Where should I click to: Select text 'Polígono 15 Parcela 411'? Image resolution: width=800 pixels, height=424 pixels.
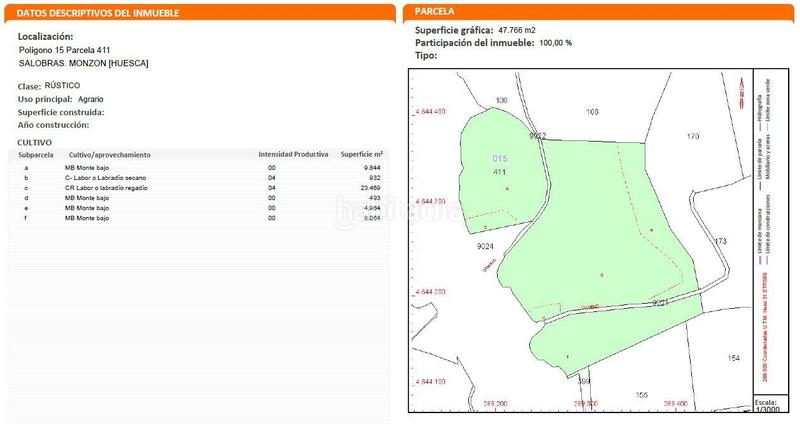pos(64,50)
